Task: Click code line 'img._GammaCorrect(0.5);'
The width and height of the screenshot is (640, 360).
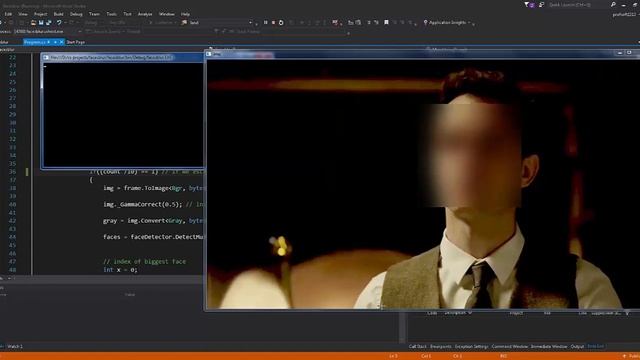Action: click(142, 204)
